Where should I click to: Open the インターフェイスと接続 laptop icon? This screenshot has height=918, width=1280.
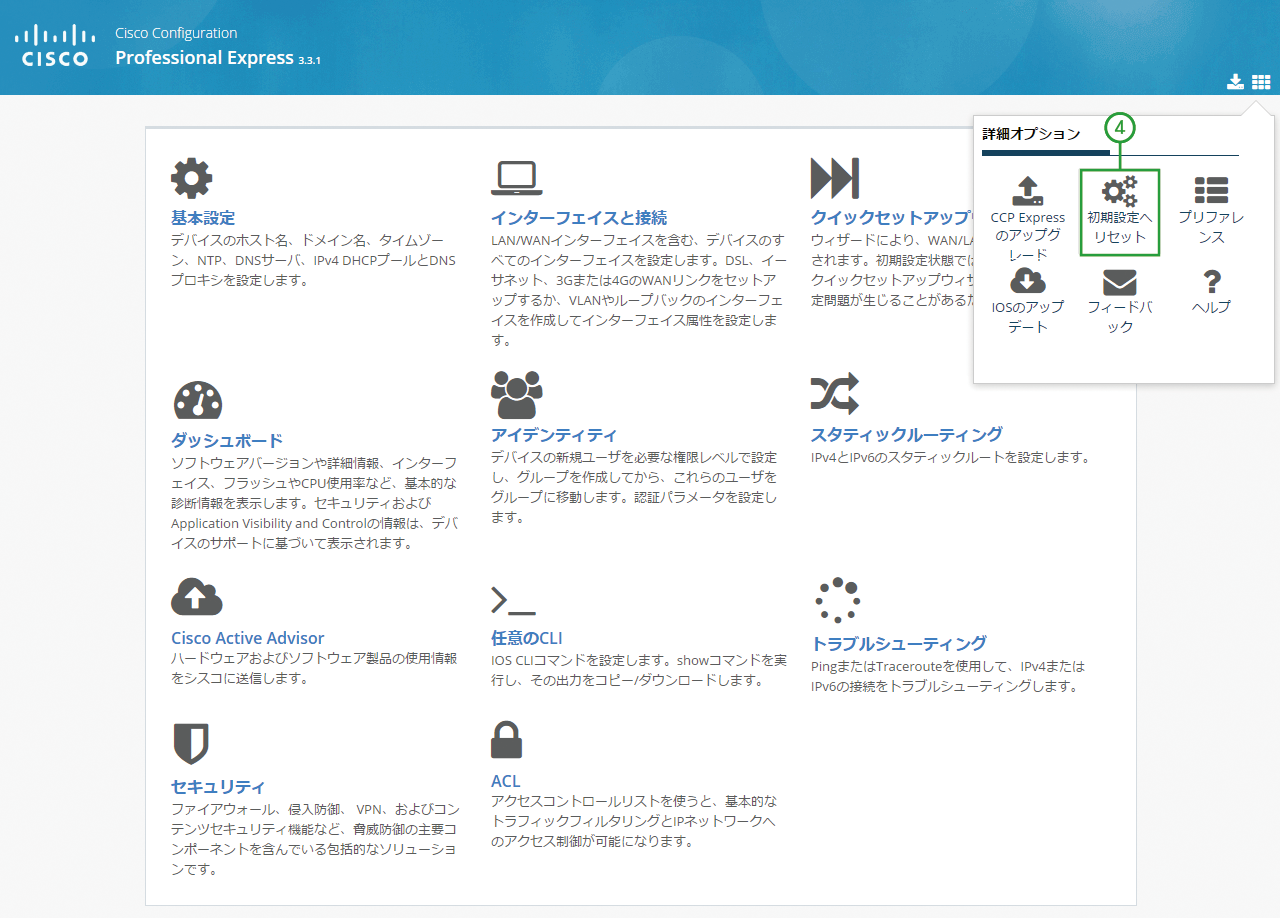click(x=516, y=178)
